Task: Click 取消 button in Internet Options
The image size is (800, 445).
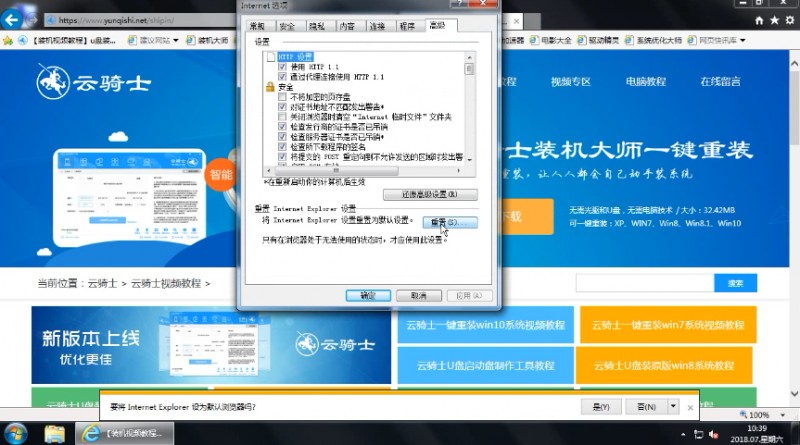Action: click(x=419, y=295)
